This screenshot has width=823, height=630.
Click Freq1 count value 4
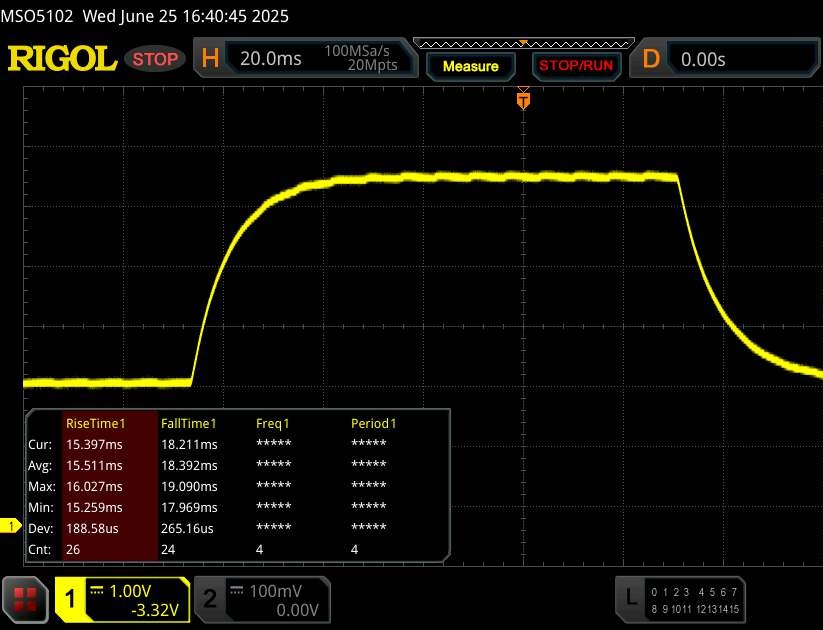tap(259, 549)
